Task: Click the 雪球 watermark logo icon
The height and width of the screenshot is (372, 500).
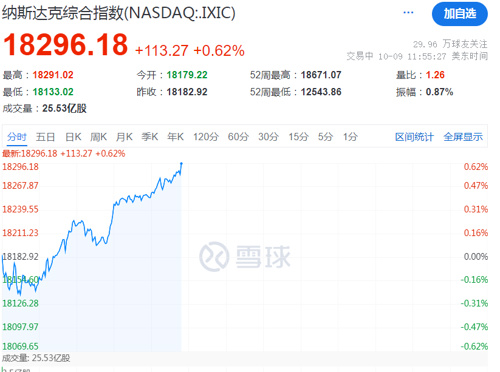Action: (x=214, y=256)
